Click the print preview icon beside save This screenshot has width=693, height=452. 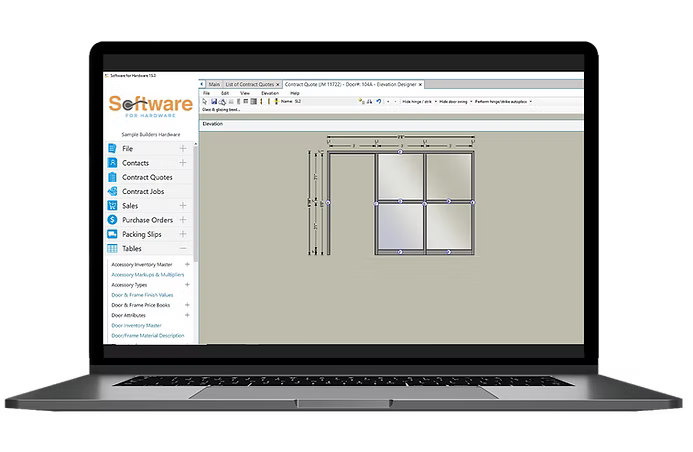[x=222, y=102]
